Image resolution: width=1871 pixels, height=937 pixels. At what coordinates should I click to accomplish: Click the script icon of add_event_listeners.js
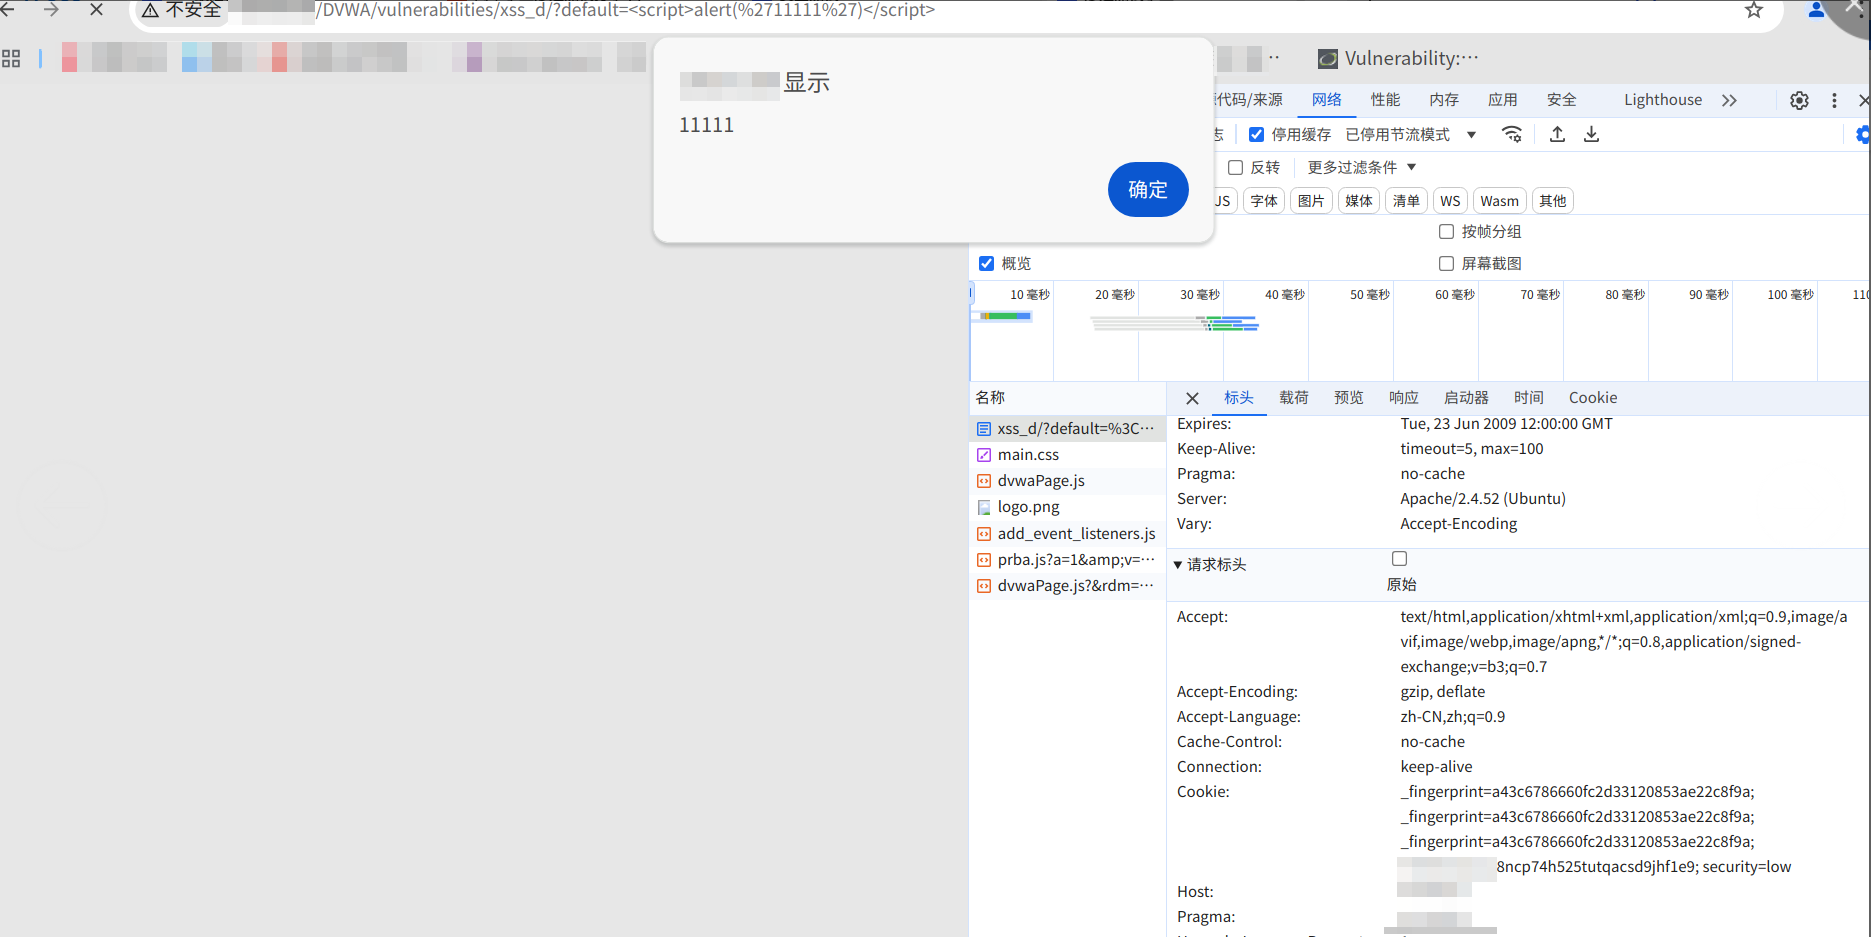(984, 534)
